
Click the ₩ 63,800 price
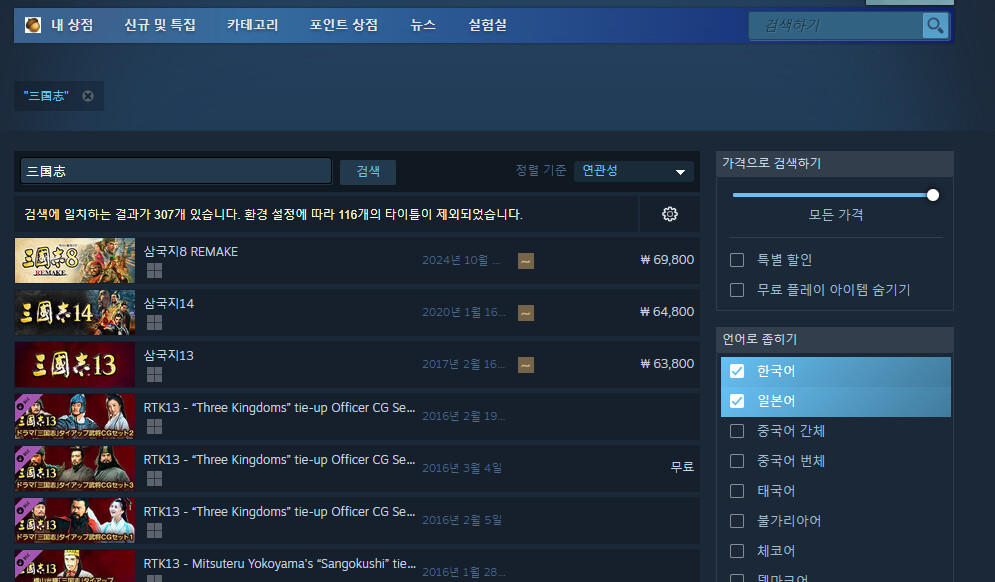[x=667, y=364]
